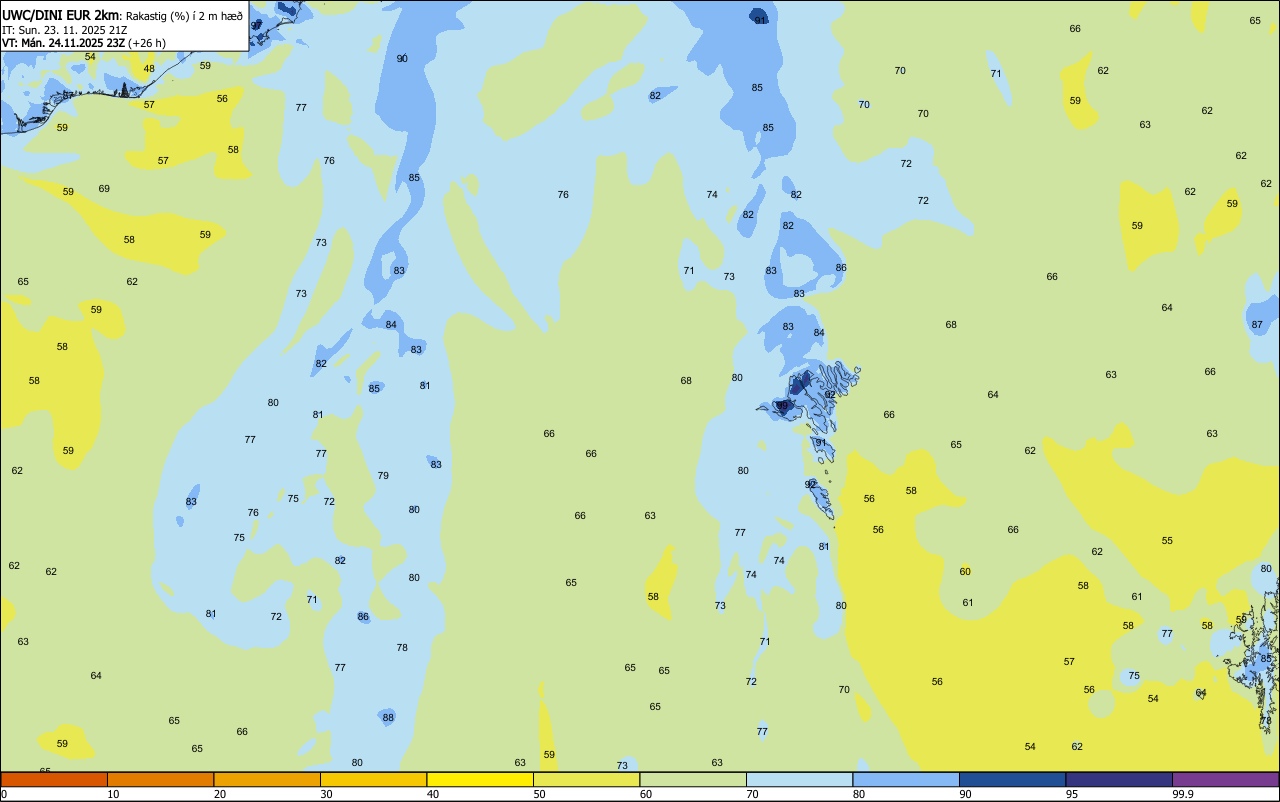Click the humidity value "60" on the map

[965, 572]
